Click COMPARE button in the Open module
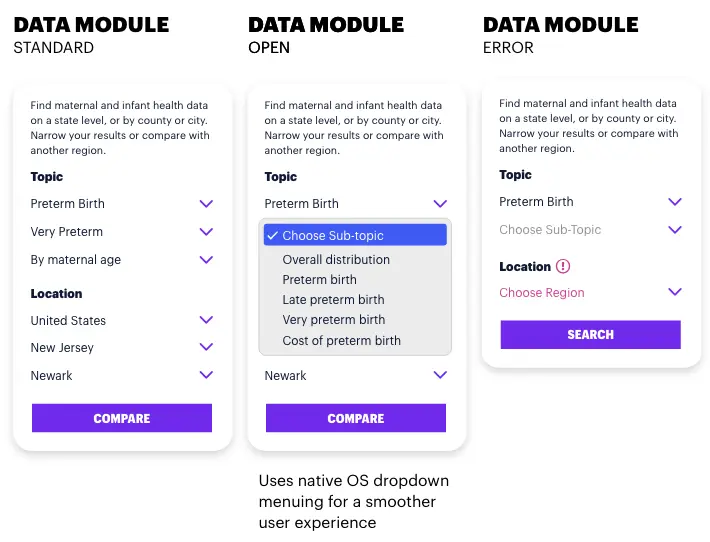 click(356, 418)
